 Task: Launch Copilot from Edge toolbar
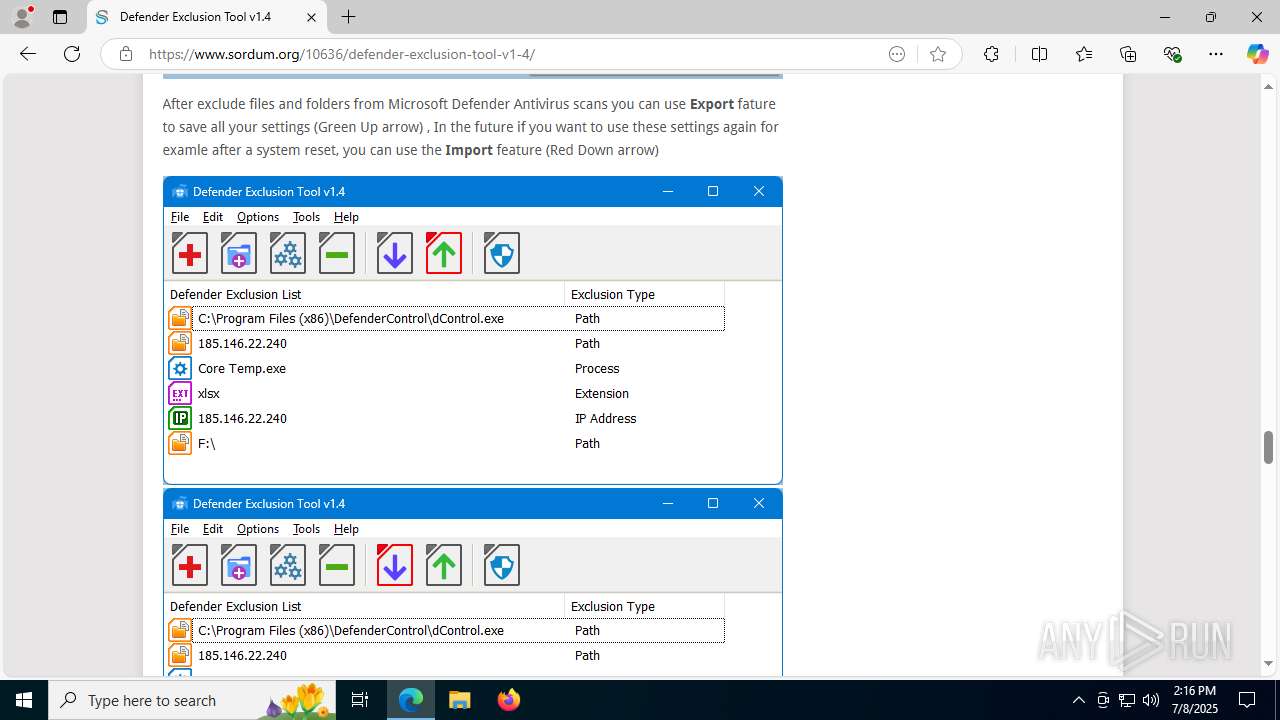pyautogui.click(x=1257, y=54)
